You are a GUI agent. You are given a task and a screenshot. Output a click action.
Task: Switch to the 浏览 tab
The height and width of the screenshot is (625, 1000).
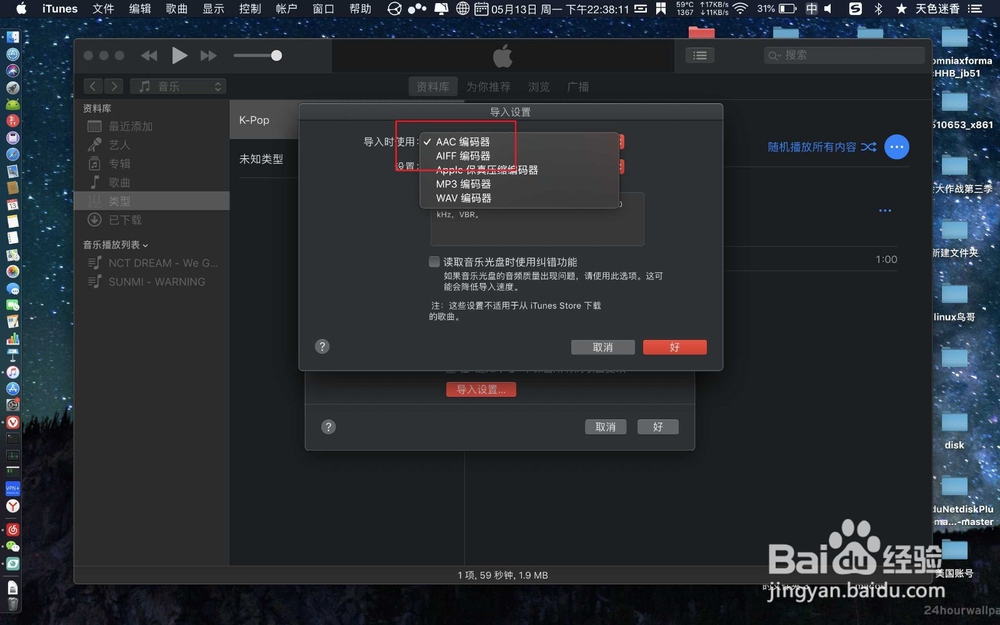coord(539,87)
